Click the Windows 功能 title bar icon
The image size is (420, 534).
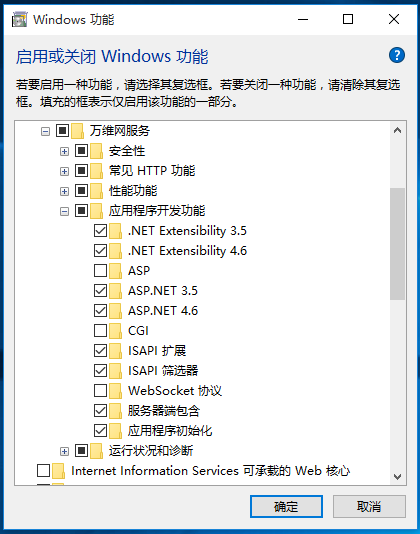tap(19, 19)
